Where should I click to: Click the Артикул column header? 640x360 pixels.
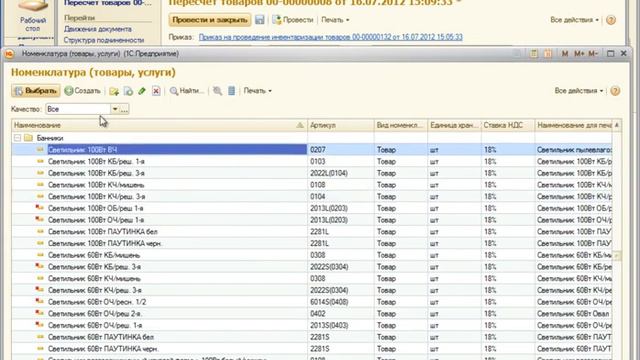[340, 125]
